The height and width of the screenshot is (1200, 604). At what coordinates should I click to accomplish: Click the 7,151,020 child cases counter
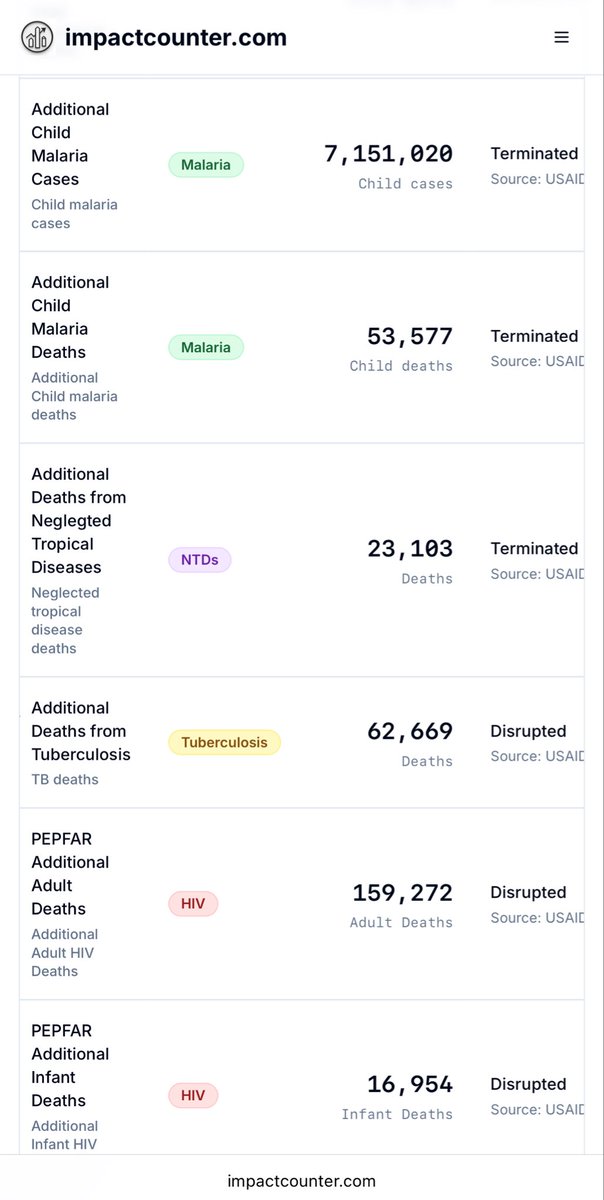pyautogui.click(x=388, y=154)
